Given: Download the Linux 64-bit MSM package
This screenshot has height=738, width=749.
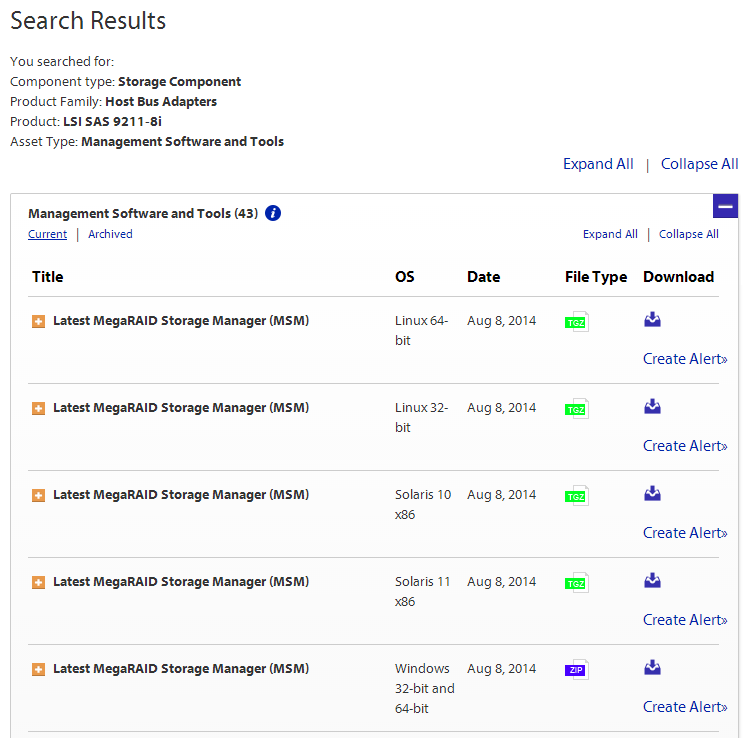Looking at the screenshot, I should [652, 320].
